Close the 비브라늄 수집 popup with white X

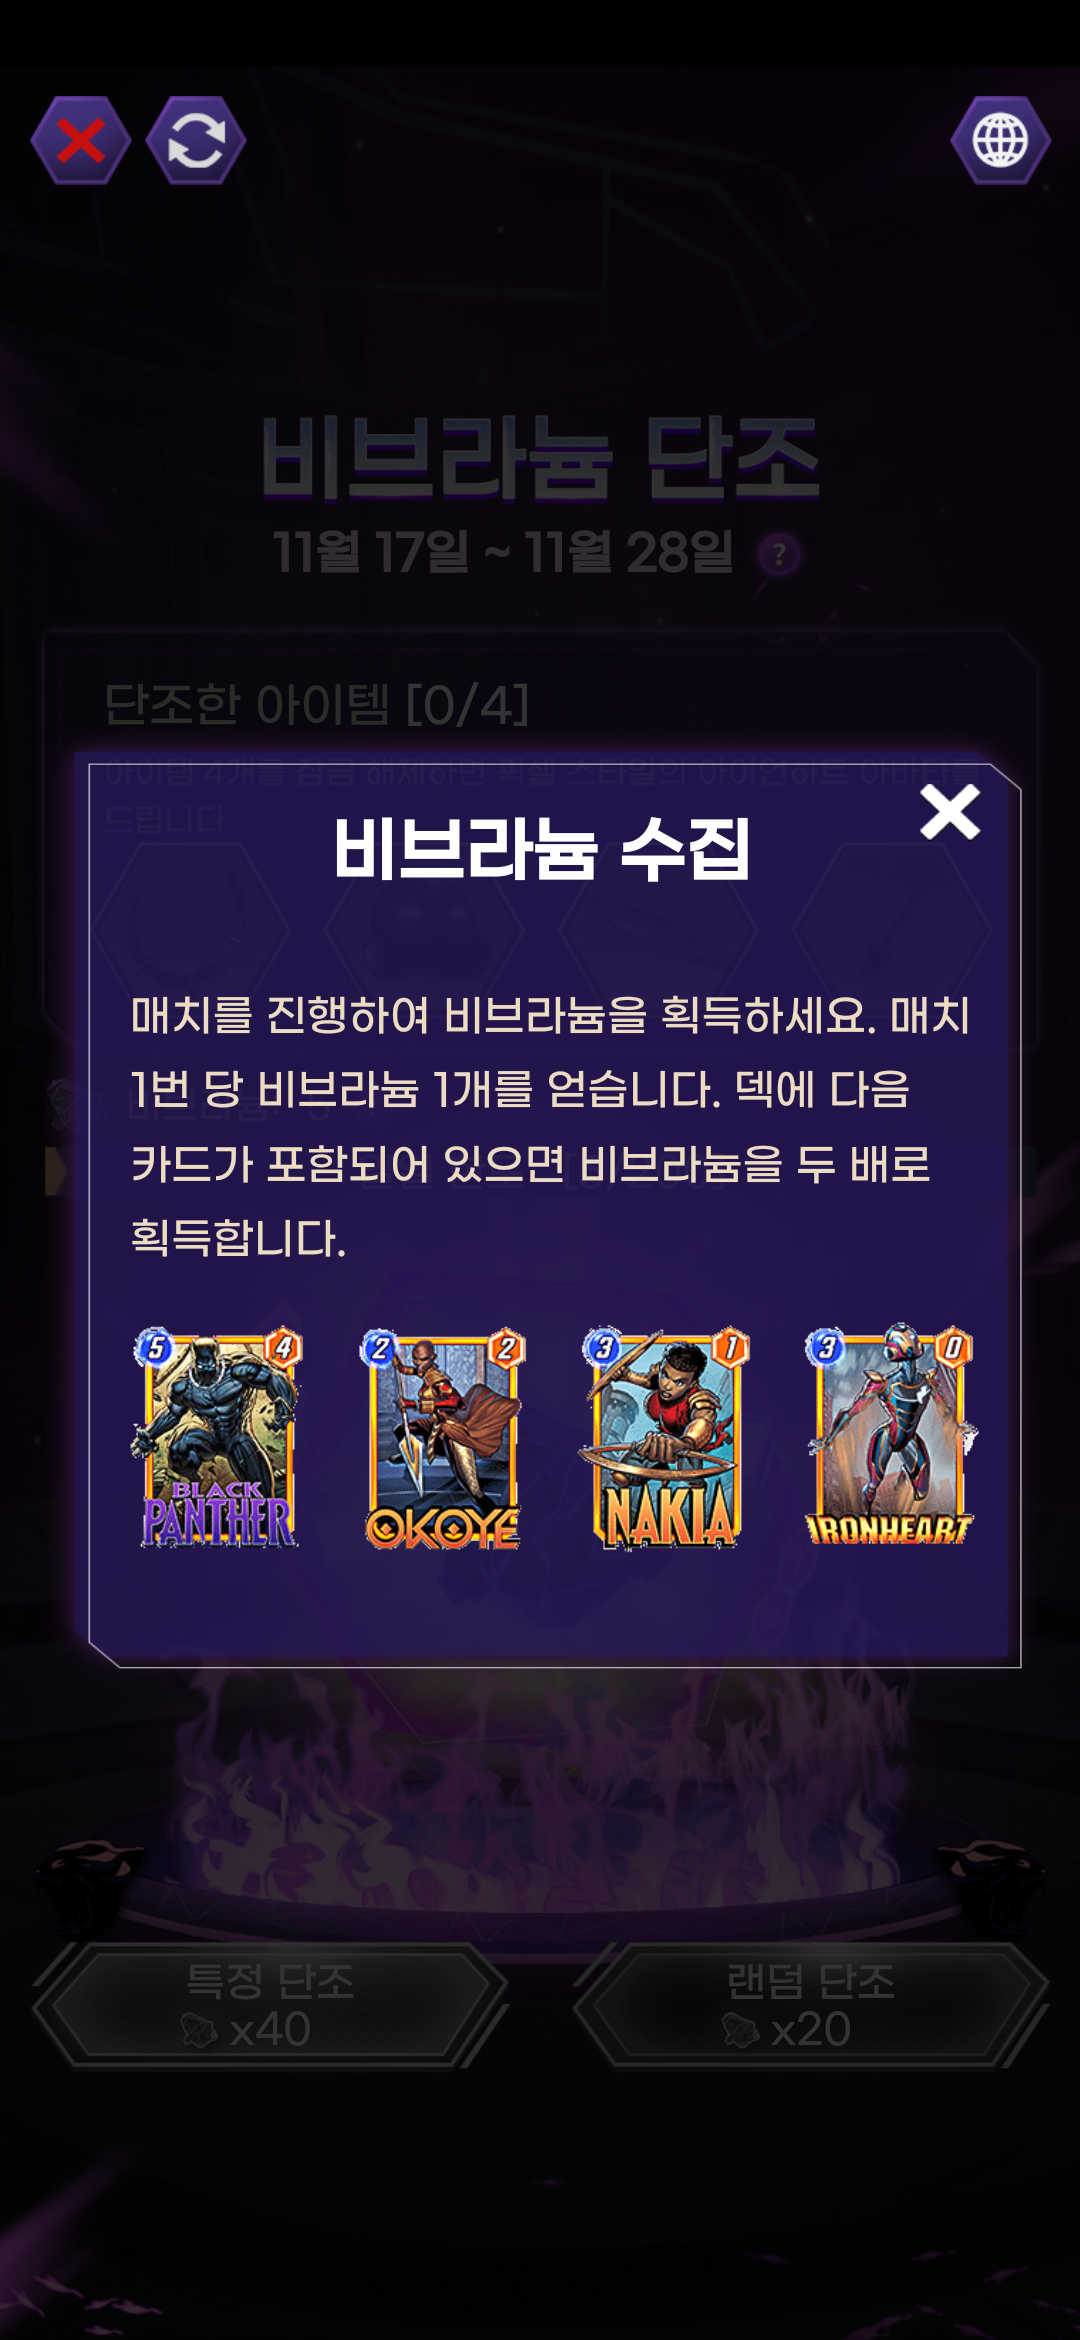pos(950,811)
